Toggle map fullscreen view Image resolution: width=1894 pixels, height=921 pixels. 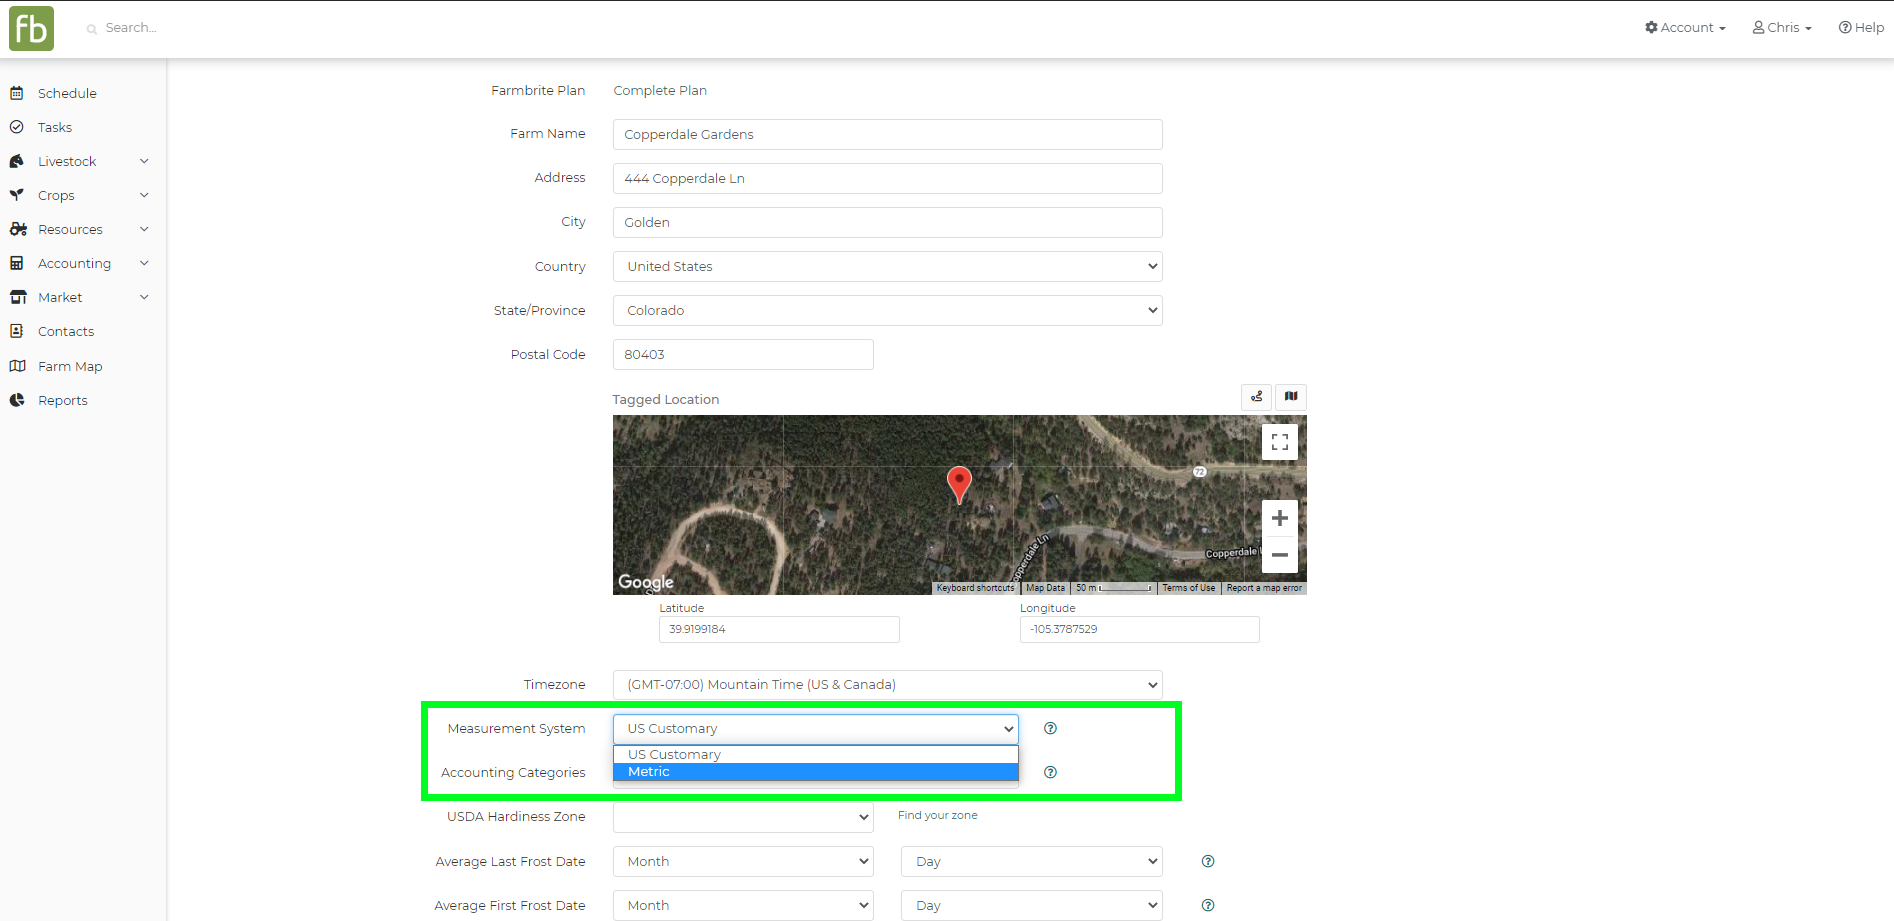[1279, 442]
